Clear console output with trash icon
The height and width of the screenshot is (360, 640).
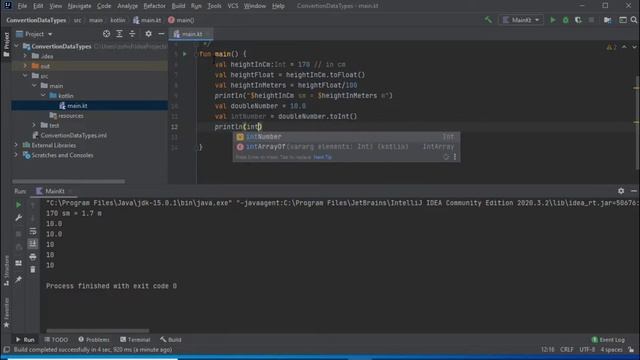click(x=33, y=269)
